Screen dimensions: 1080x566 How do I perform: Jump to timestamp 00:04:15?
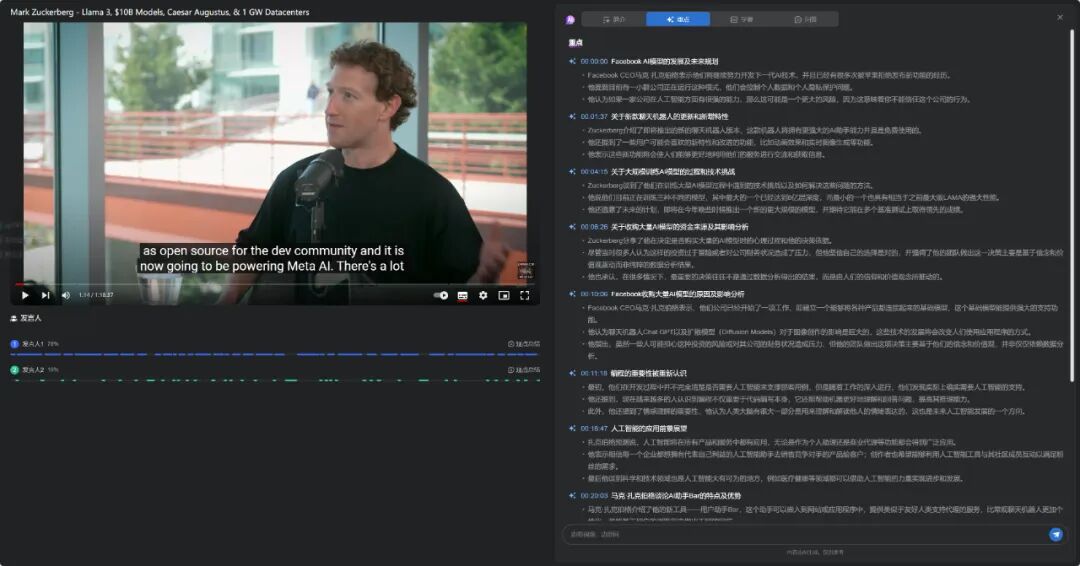click(x=594, y=171)
